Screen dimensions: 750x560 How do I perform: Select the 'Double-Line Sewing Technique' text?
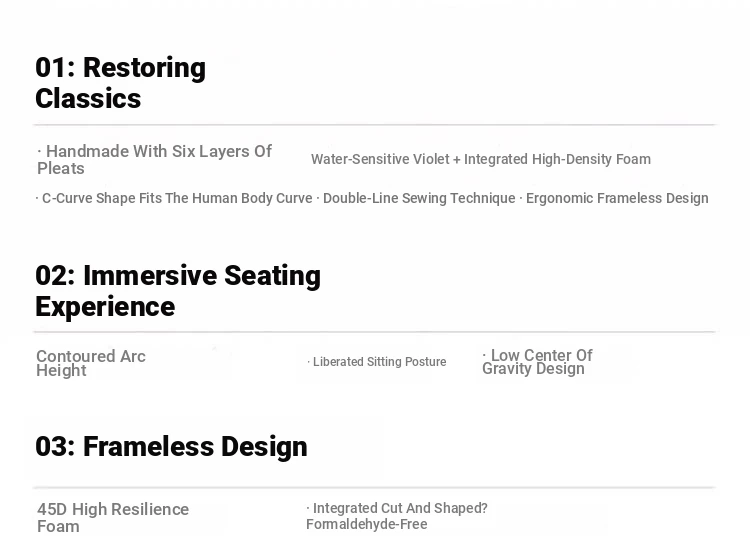pyautogui.click(x=419, y=198)
